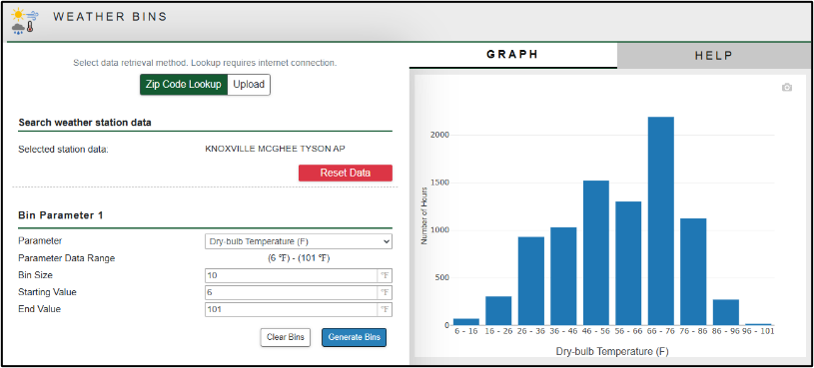
Task: Click the red Reset Data button
Action: (345, 173)
